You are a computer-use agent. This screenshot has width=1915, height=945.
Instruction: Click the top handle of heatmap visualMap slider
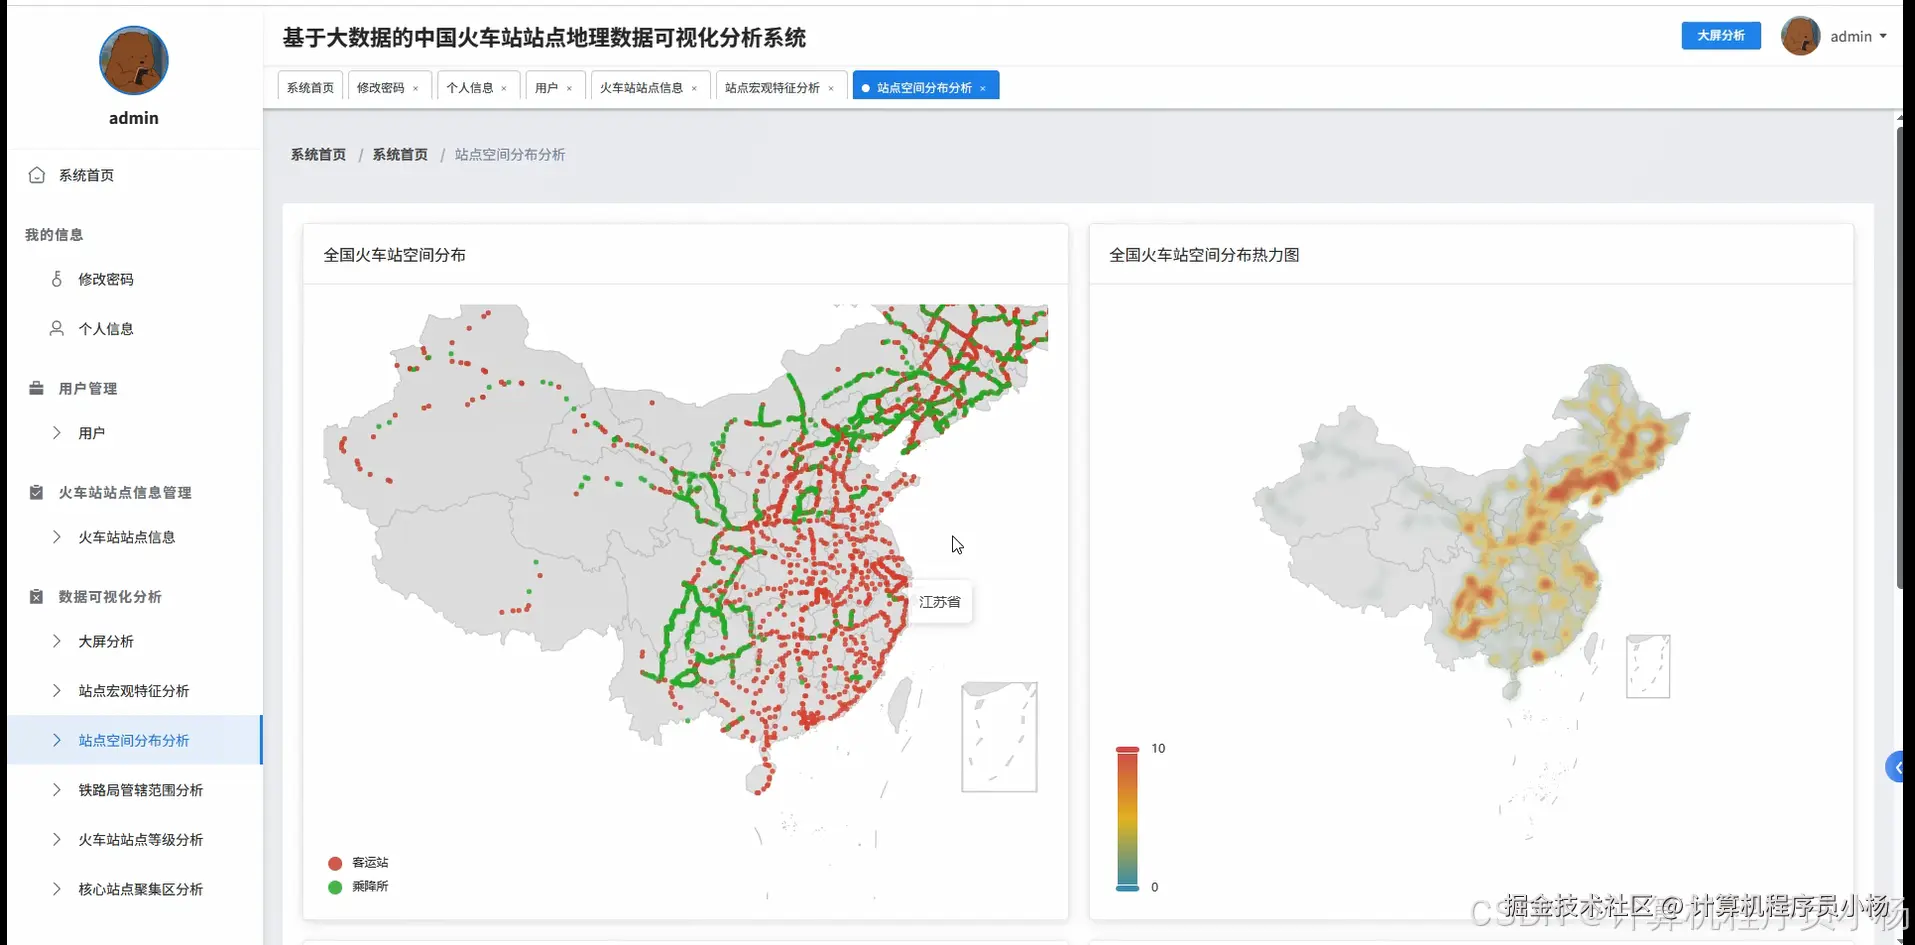[1127, 749]
